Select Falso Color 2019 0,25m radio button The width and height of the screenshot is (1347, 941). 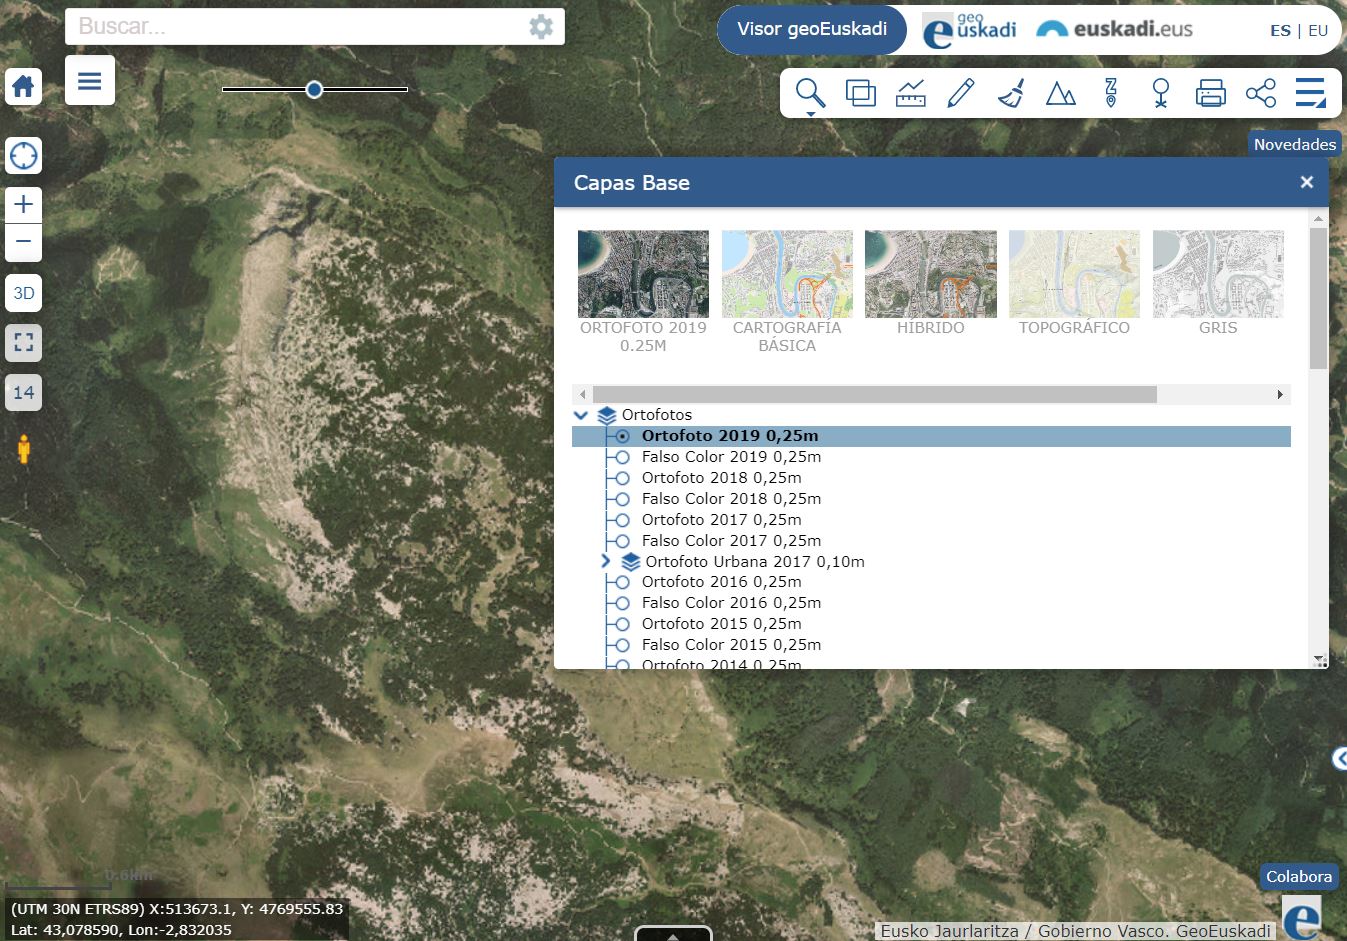[622, 457]
